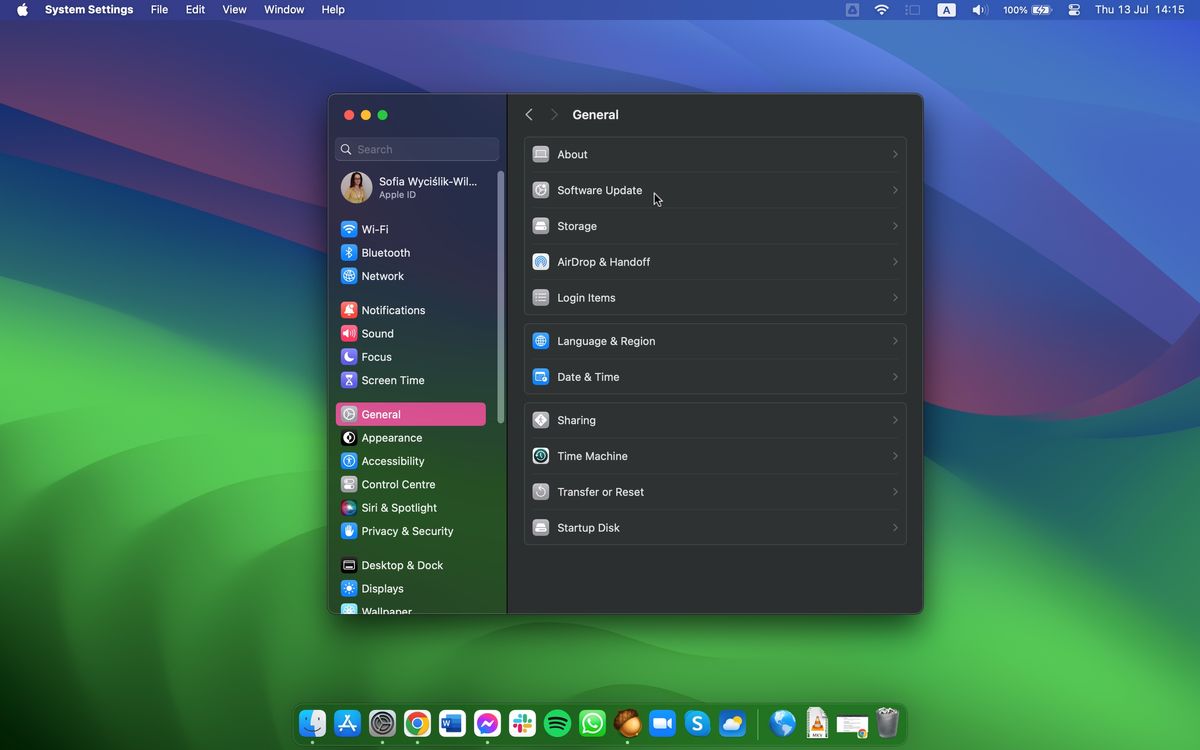This screenshot has height=750, width=1200.
Task: Click the Wi-Fi icon in the menu bar
Action: click(x=881, y=10)
